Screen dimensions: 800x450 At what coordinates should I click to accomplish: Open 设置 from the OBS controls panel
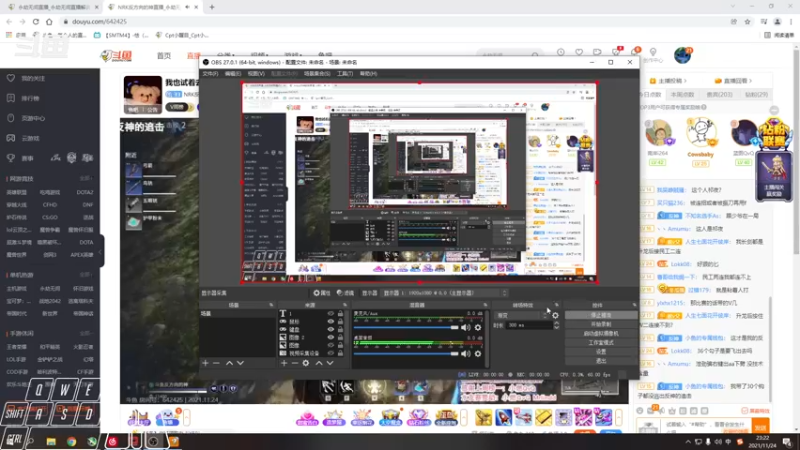click(x=601, y=352)
